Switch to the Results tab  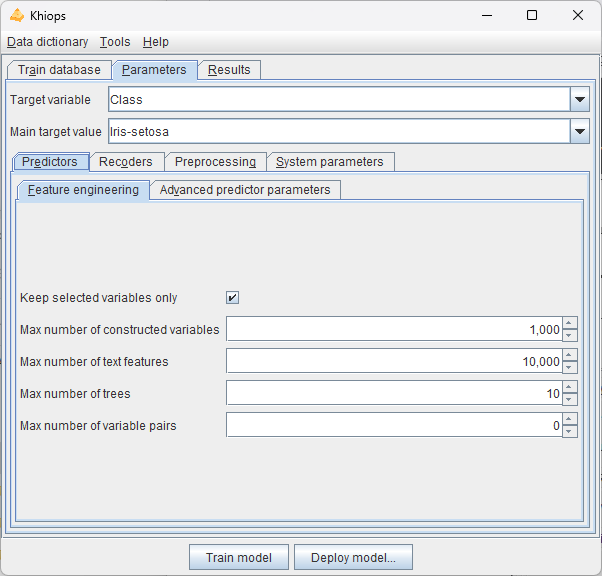(229, 70)
